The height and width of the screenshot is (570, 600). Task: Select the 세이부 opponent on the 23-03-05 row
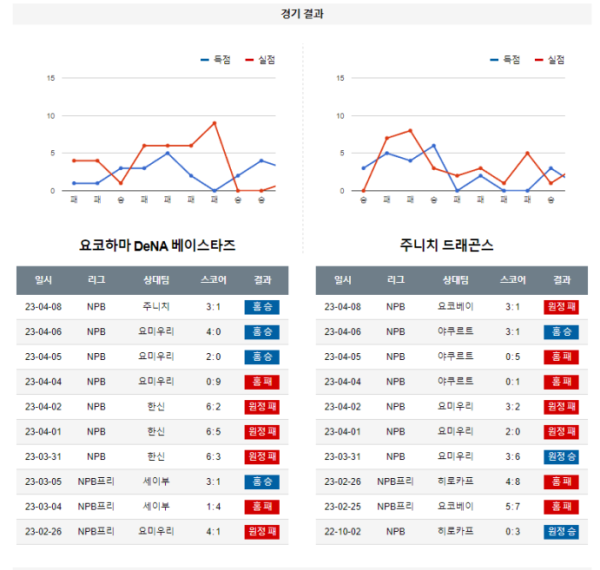click(156, 481)
